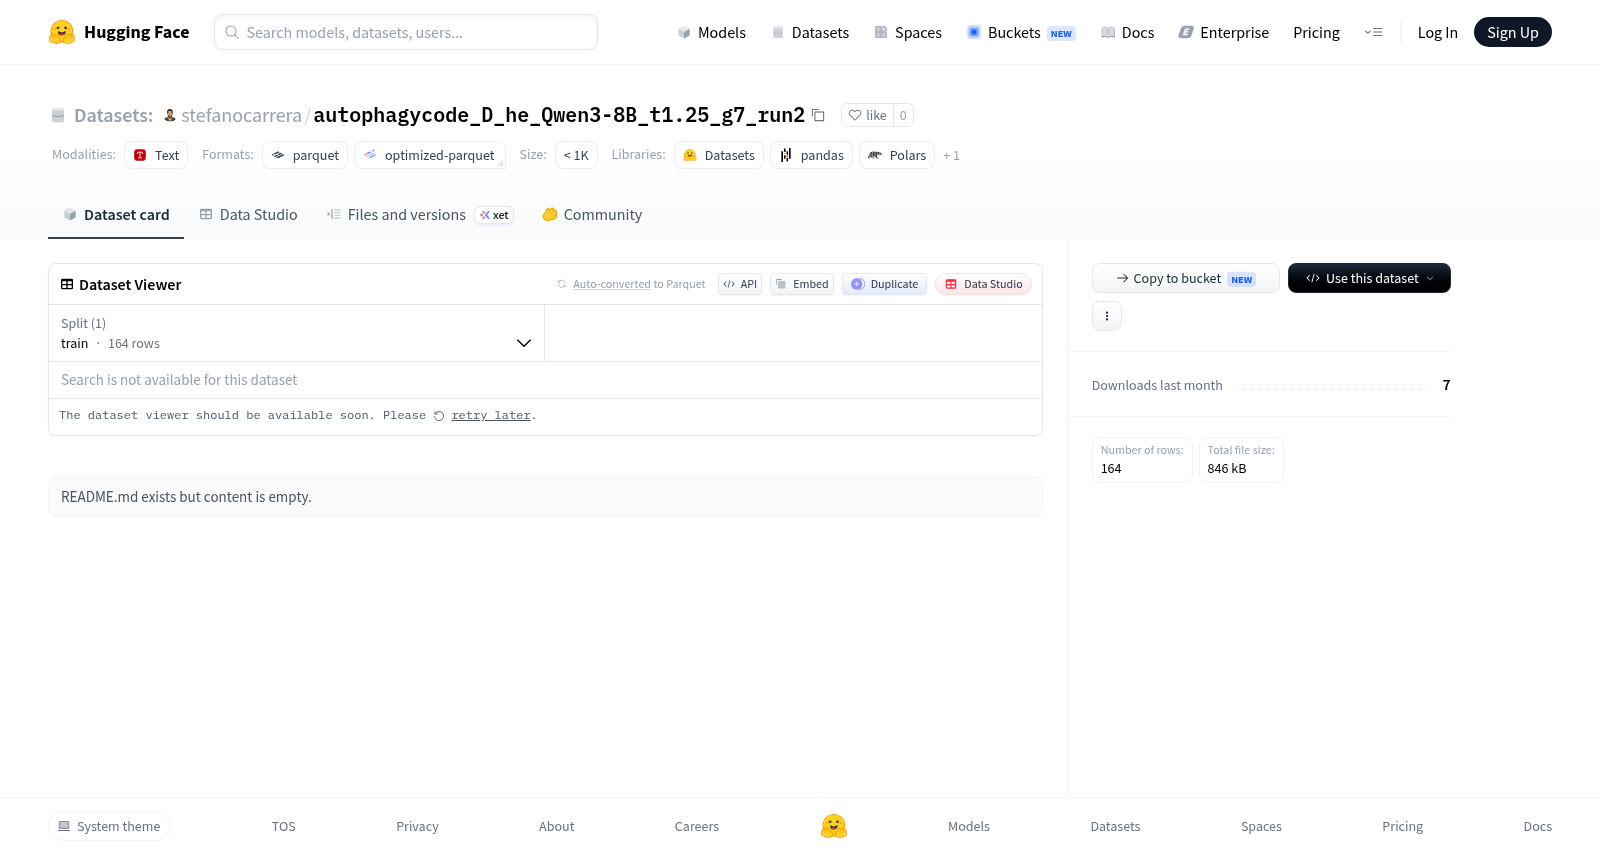Open the Careers footer link

tap(697, 826)
